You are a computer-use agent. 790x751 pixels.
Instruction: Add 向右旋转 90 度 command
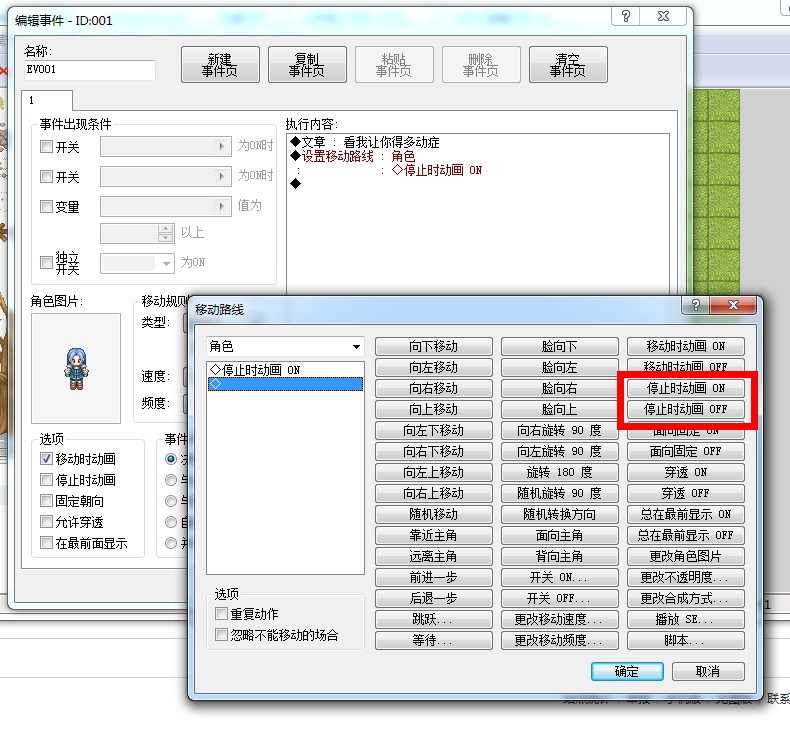coord(559,430)
